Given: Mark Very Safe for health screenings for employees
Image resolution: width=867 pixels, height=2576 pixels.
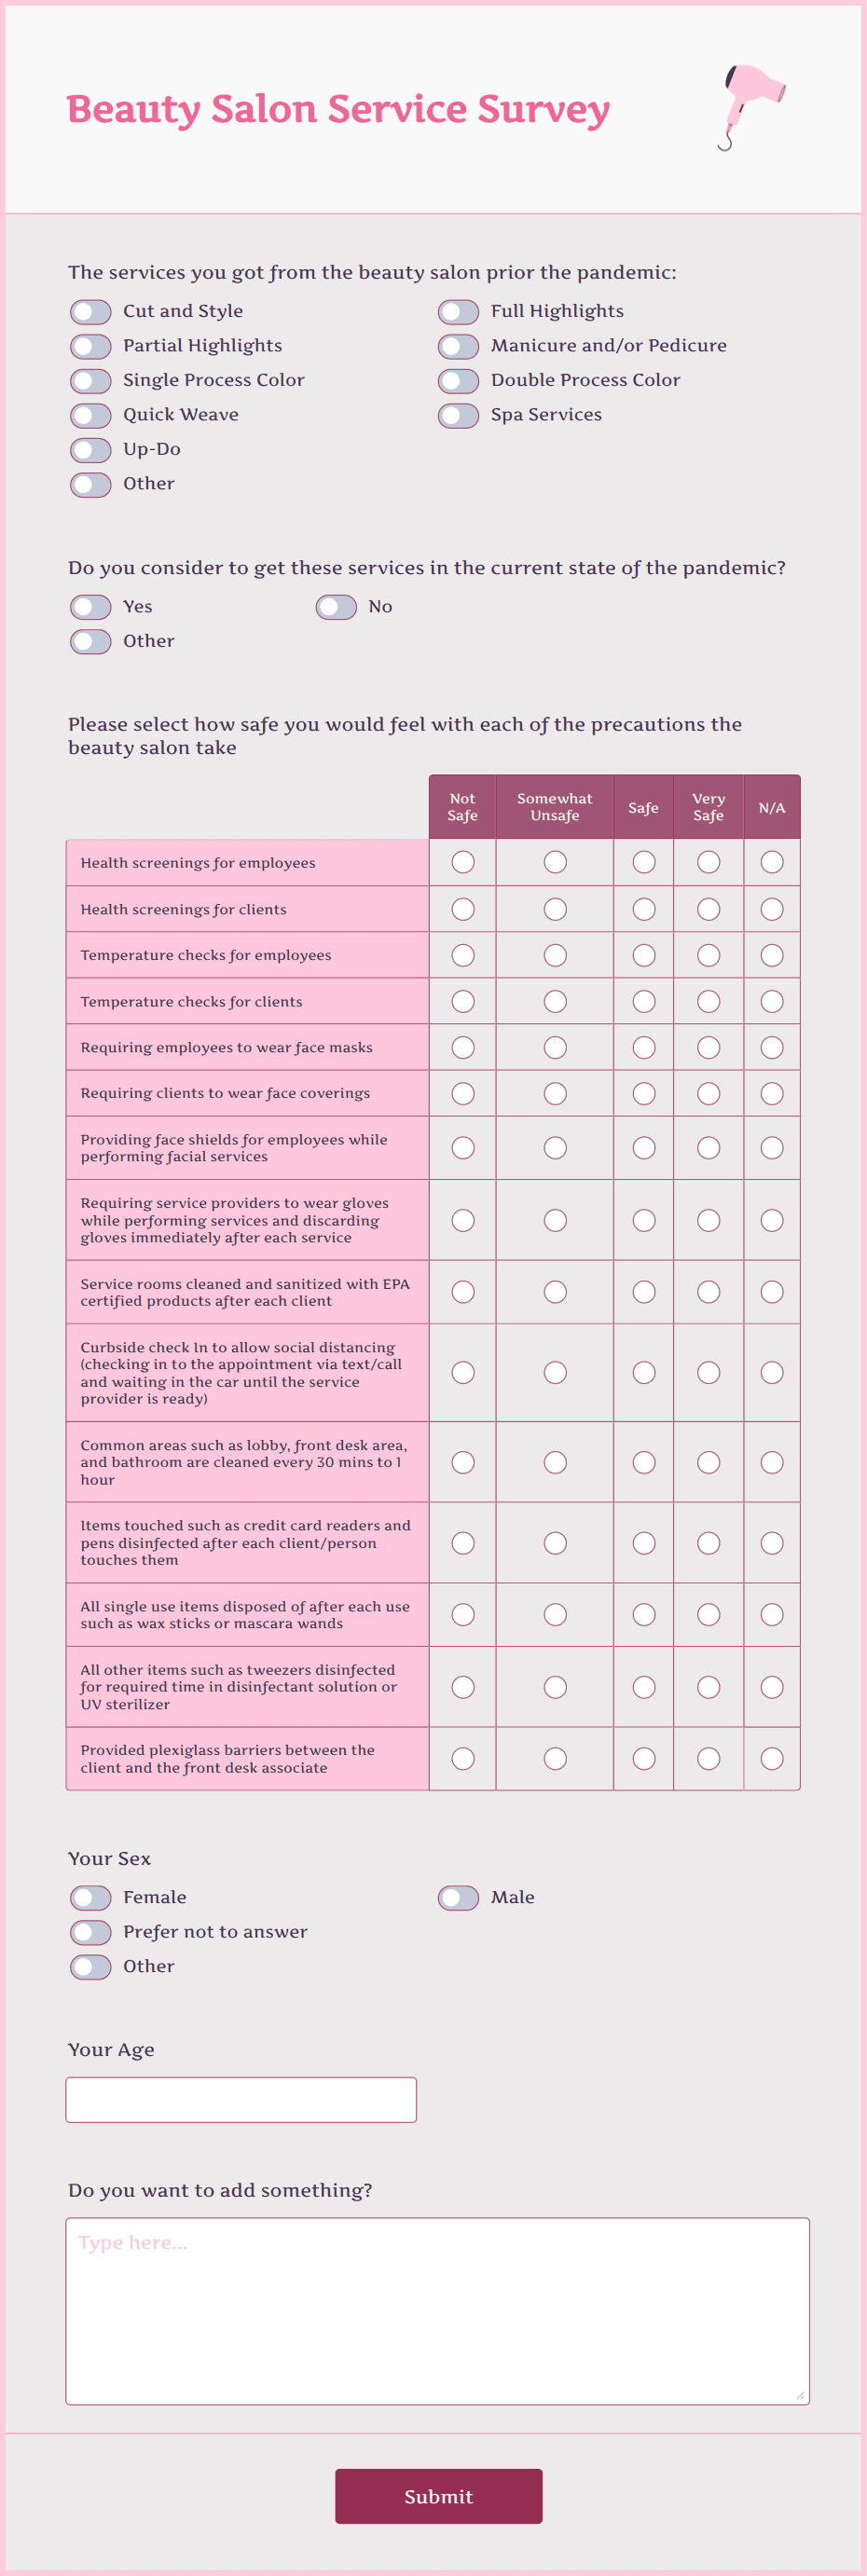Looking at the screenshot, I should (708, 862).
